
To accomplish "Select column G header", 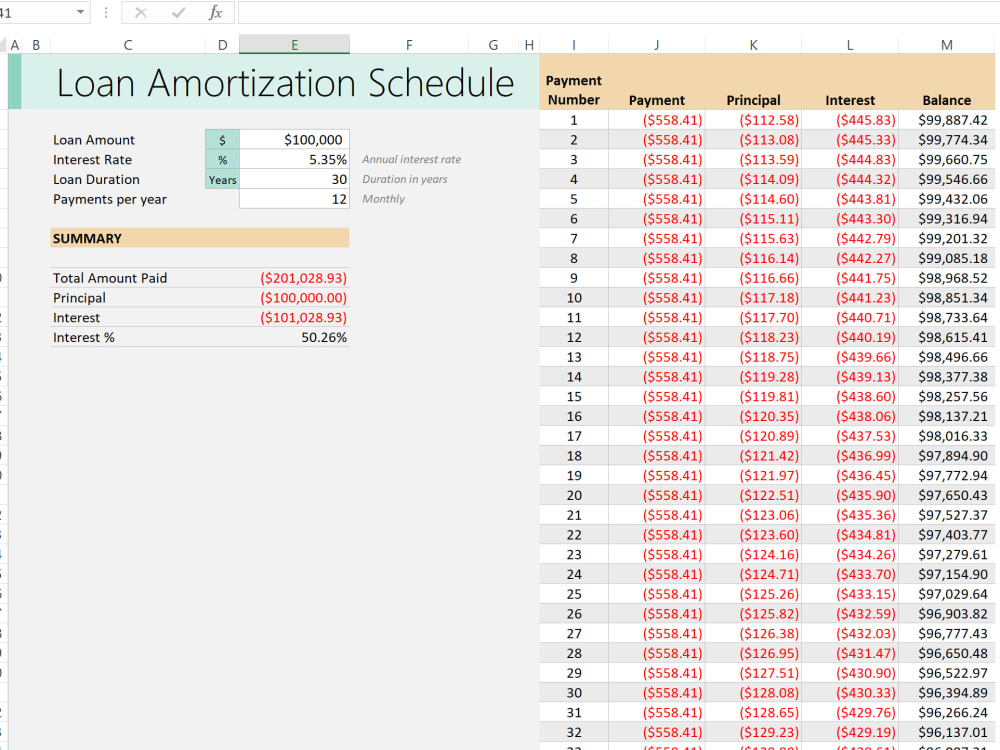I will point(493,45).
